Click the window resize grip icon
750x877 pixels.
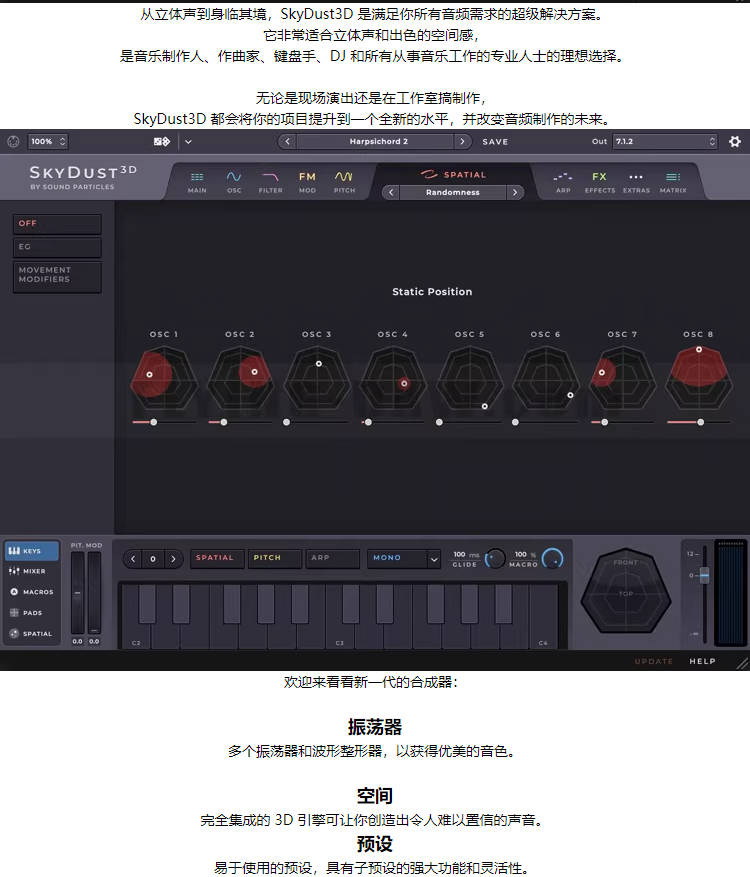[742, 663]
